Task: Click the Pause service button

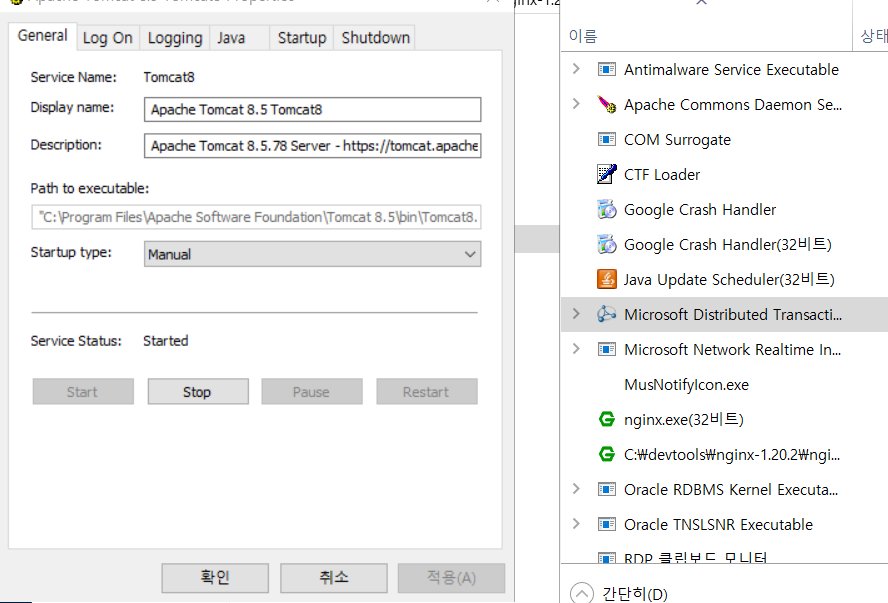Action: (311, 392)
